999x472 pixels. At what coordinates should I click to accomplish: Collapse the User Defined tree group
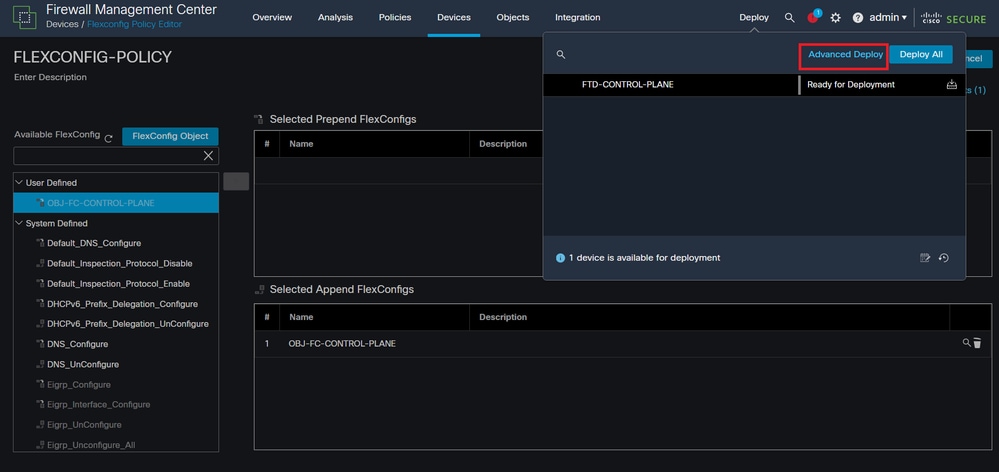[18, 182]
